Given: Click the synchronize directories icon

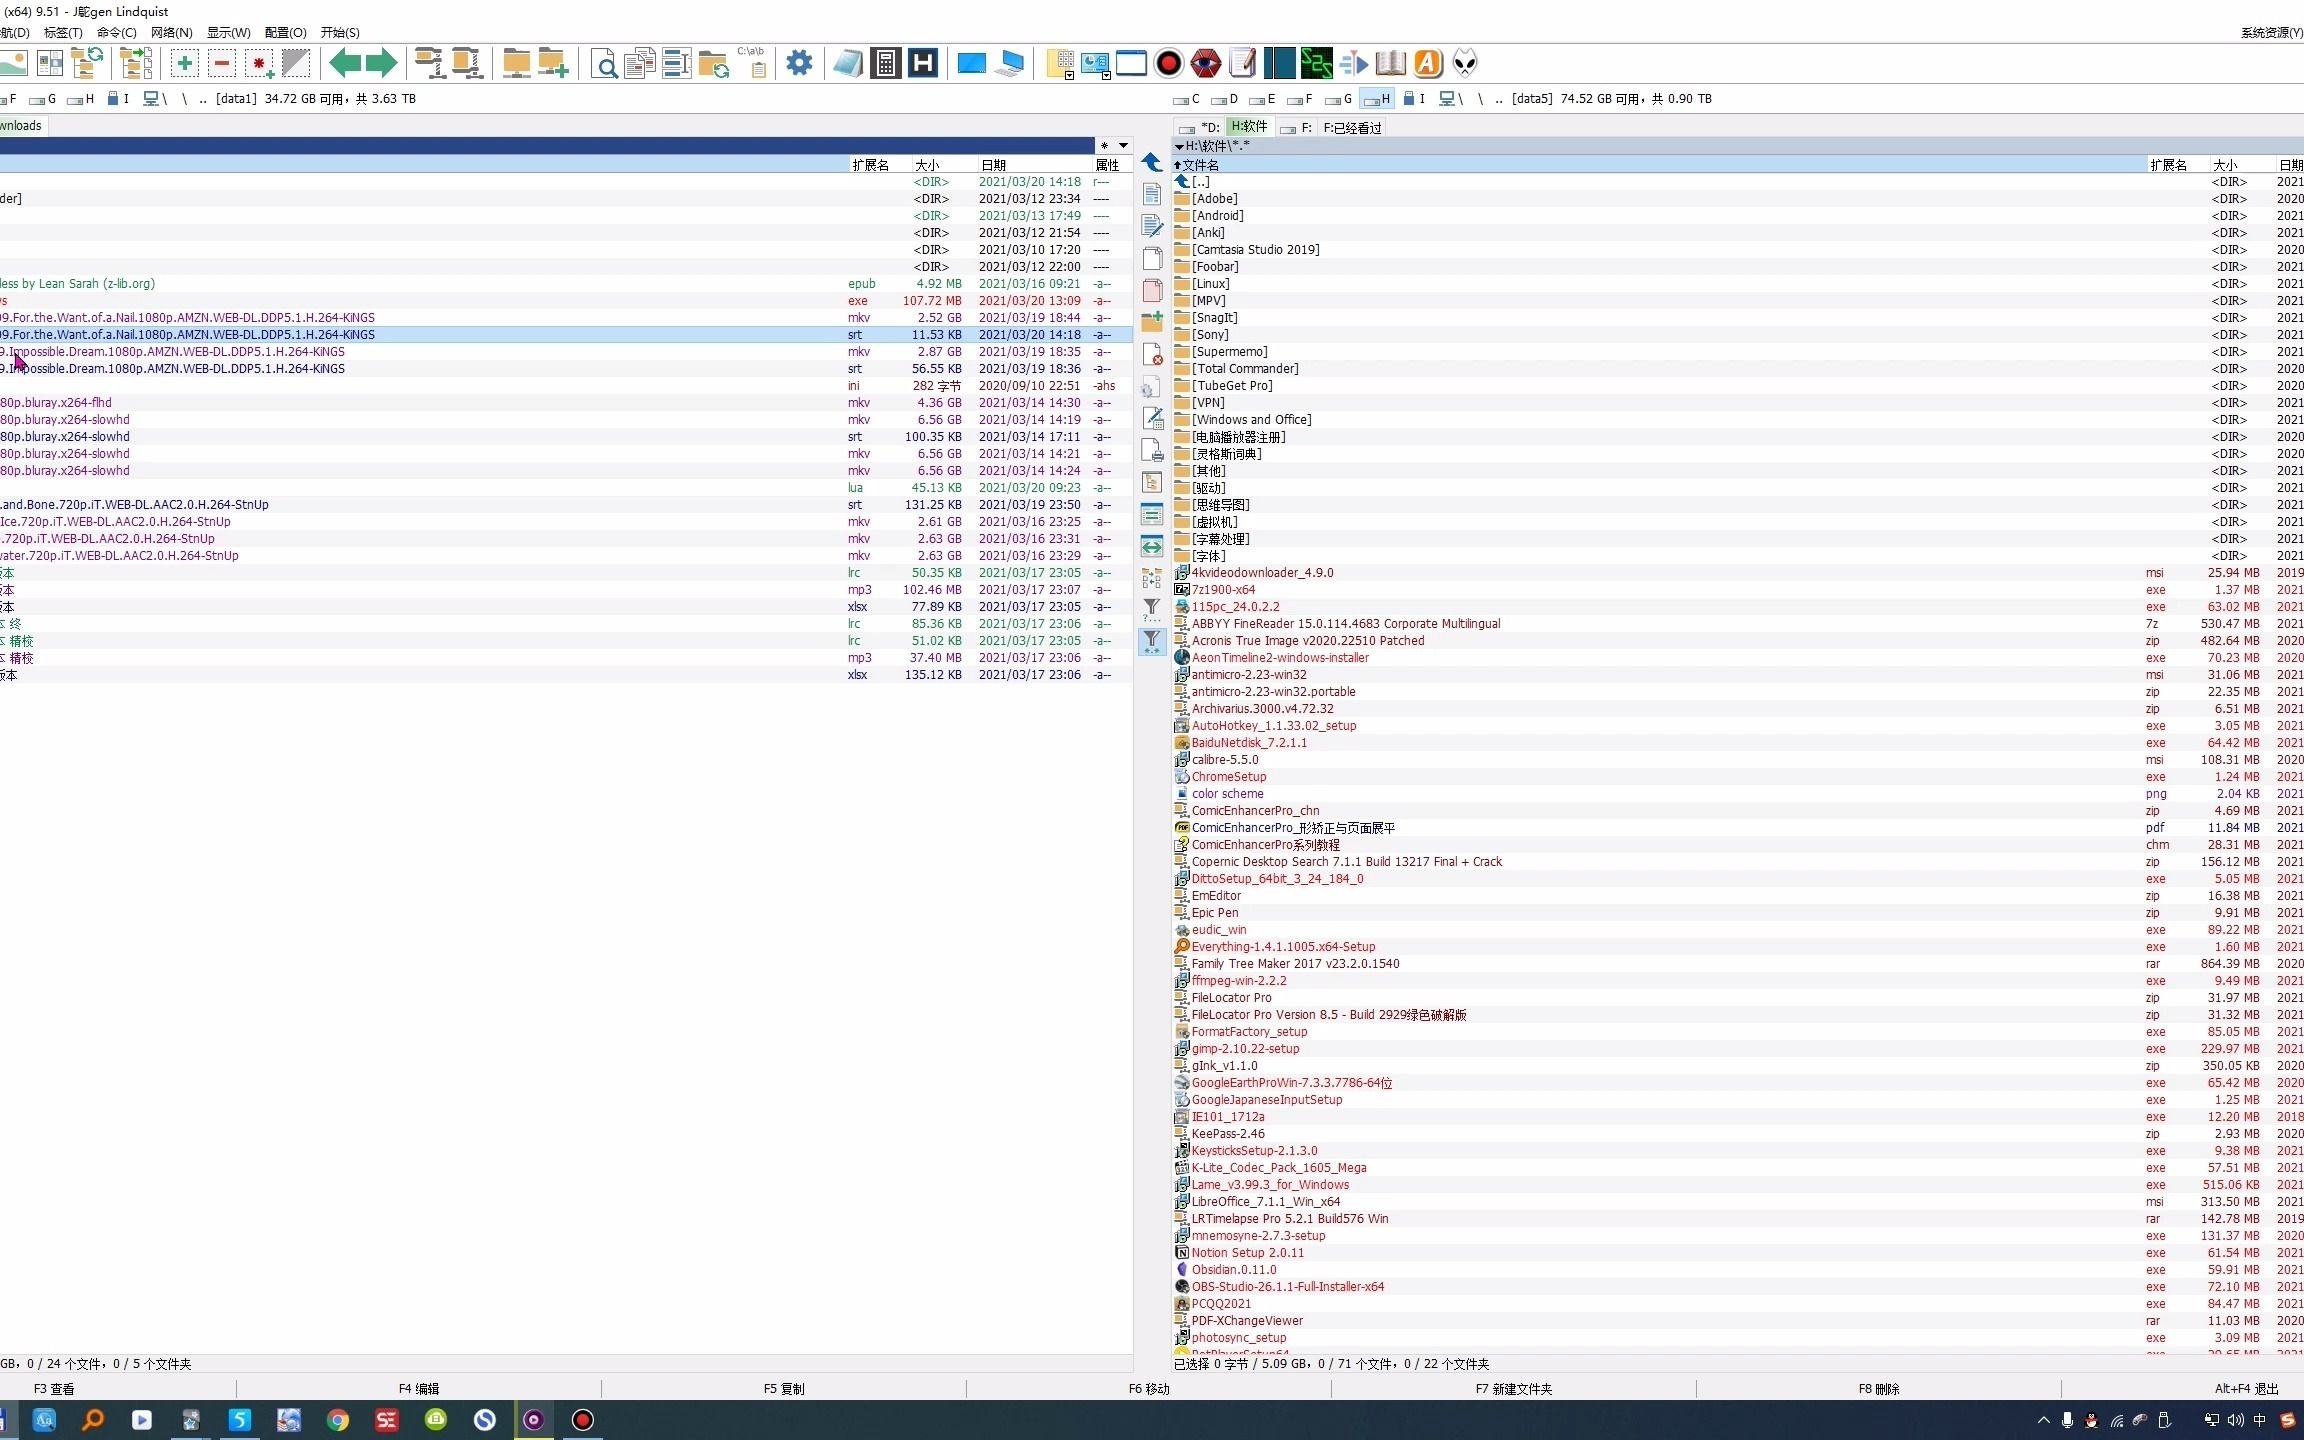Looking at the screenshot, I should (x=714, y=64).
